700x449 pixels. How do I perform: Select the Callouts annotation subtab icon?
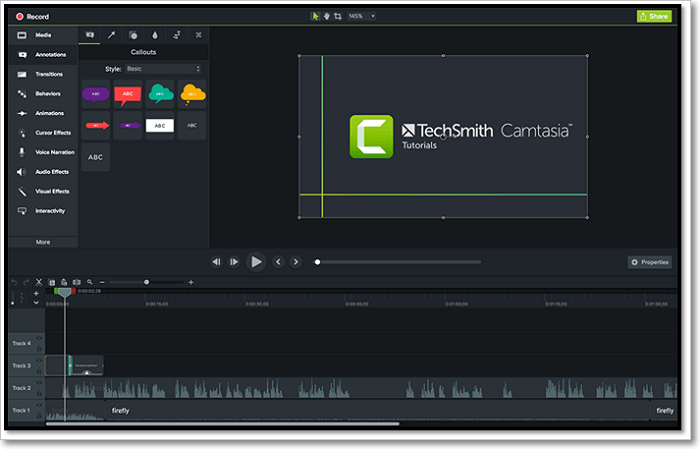pos(89,35)
